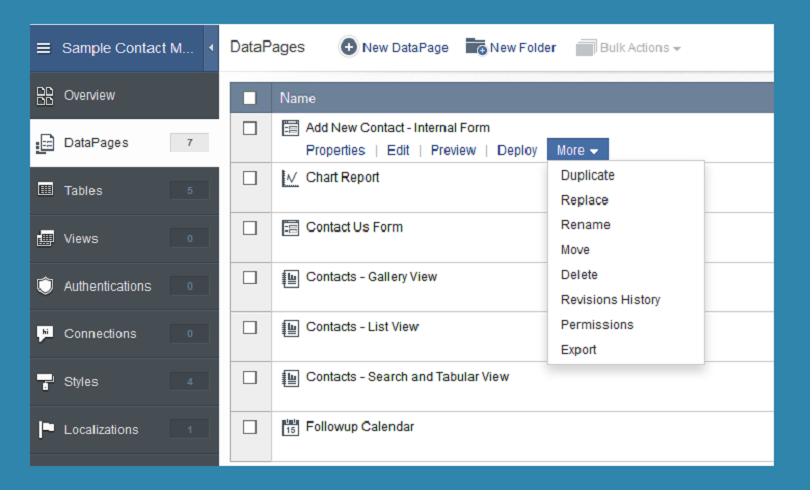
Task: Click the Deploy link
Action: 517,150
